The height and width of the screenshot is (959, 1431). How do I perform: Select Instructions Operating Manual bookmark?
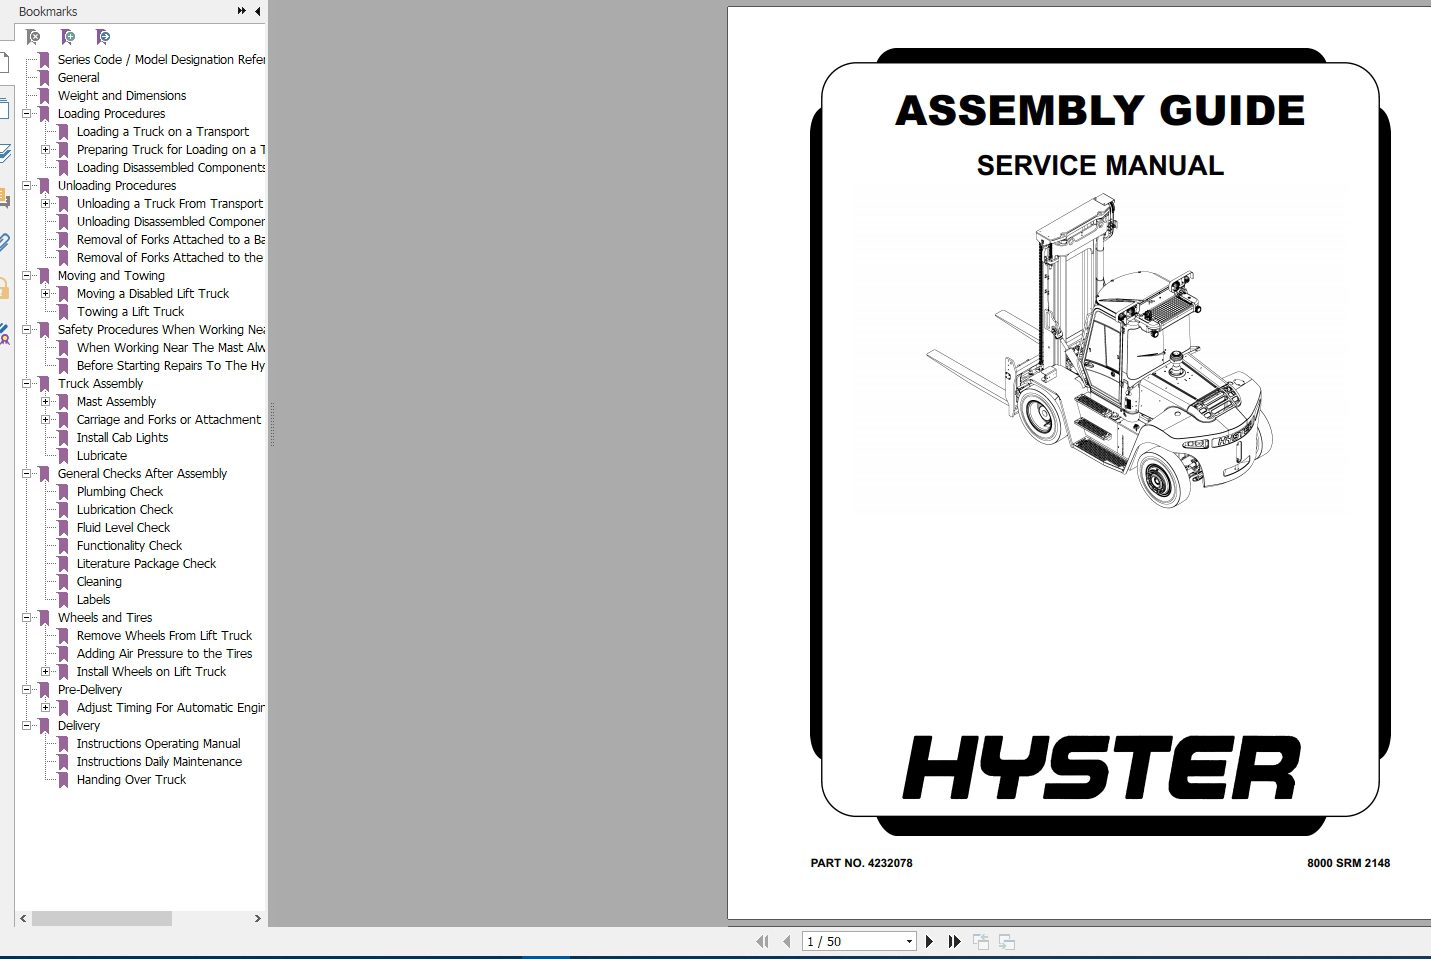click(x=158, y=744)
